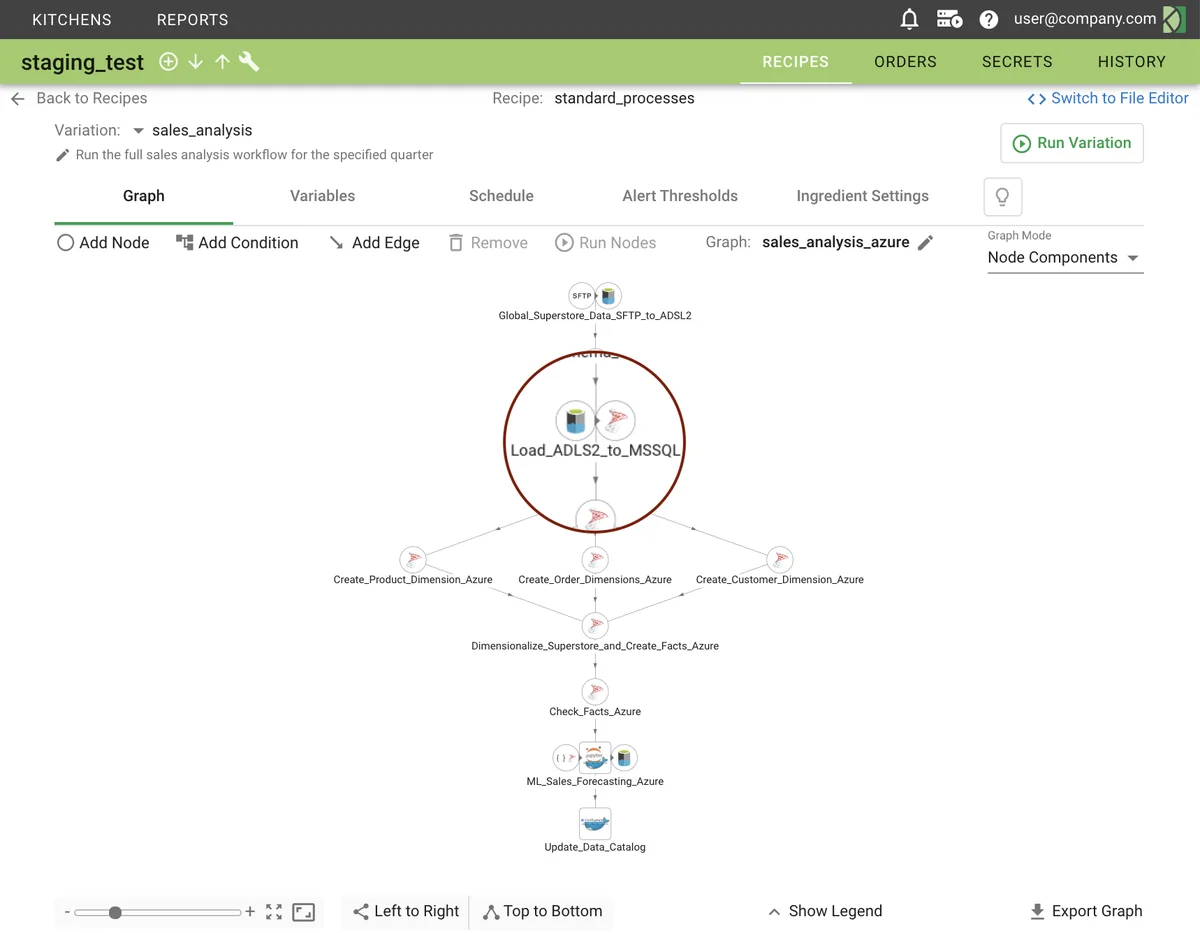1200x933 pixels.
Task: Click the graph zoom slider handle
Action: 115,912
